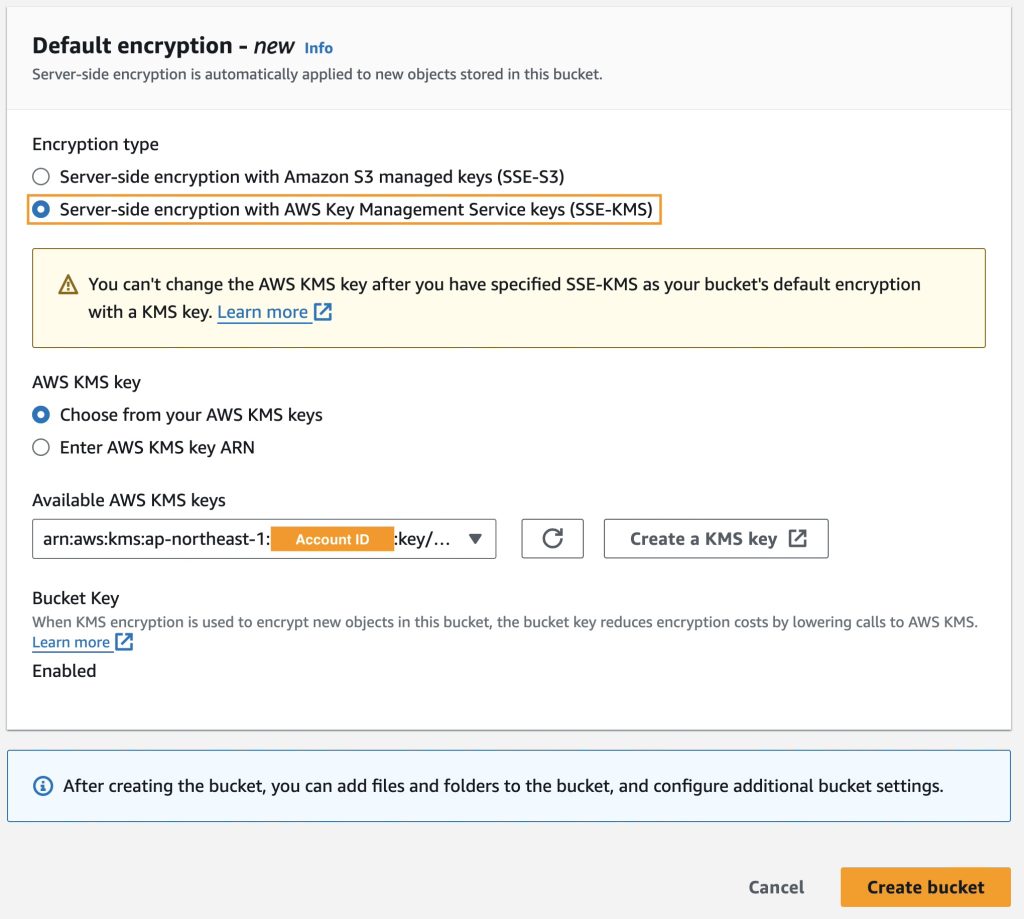Click external link icon under Bucket Key

[x=124, y=642]
